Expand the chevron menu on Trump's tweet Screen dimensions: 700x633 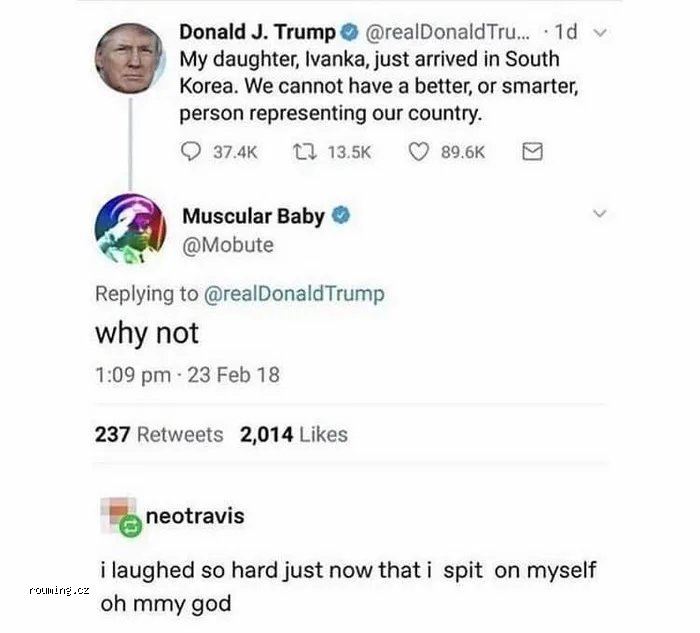[599, 31]
